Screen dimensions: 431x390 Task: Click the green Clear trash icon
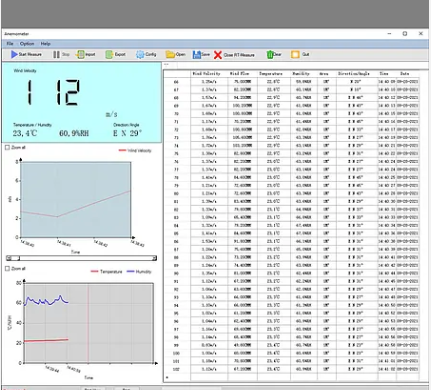tap(270, 55)
